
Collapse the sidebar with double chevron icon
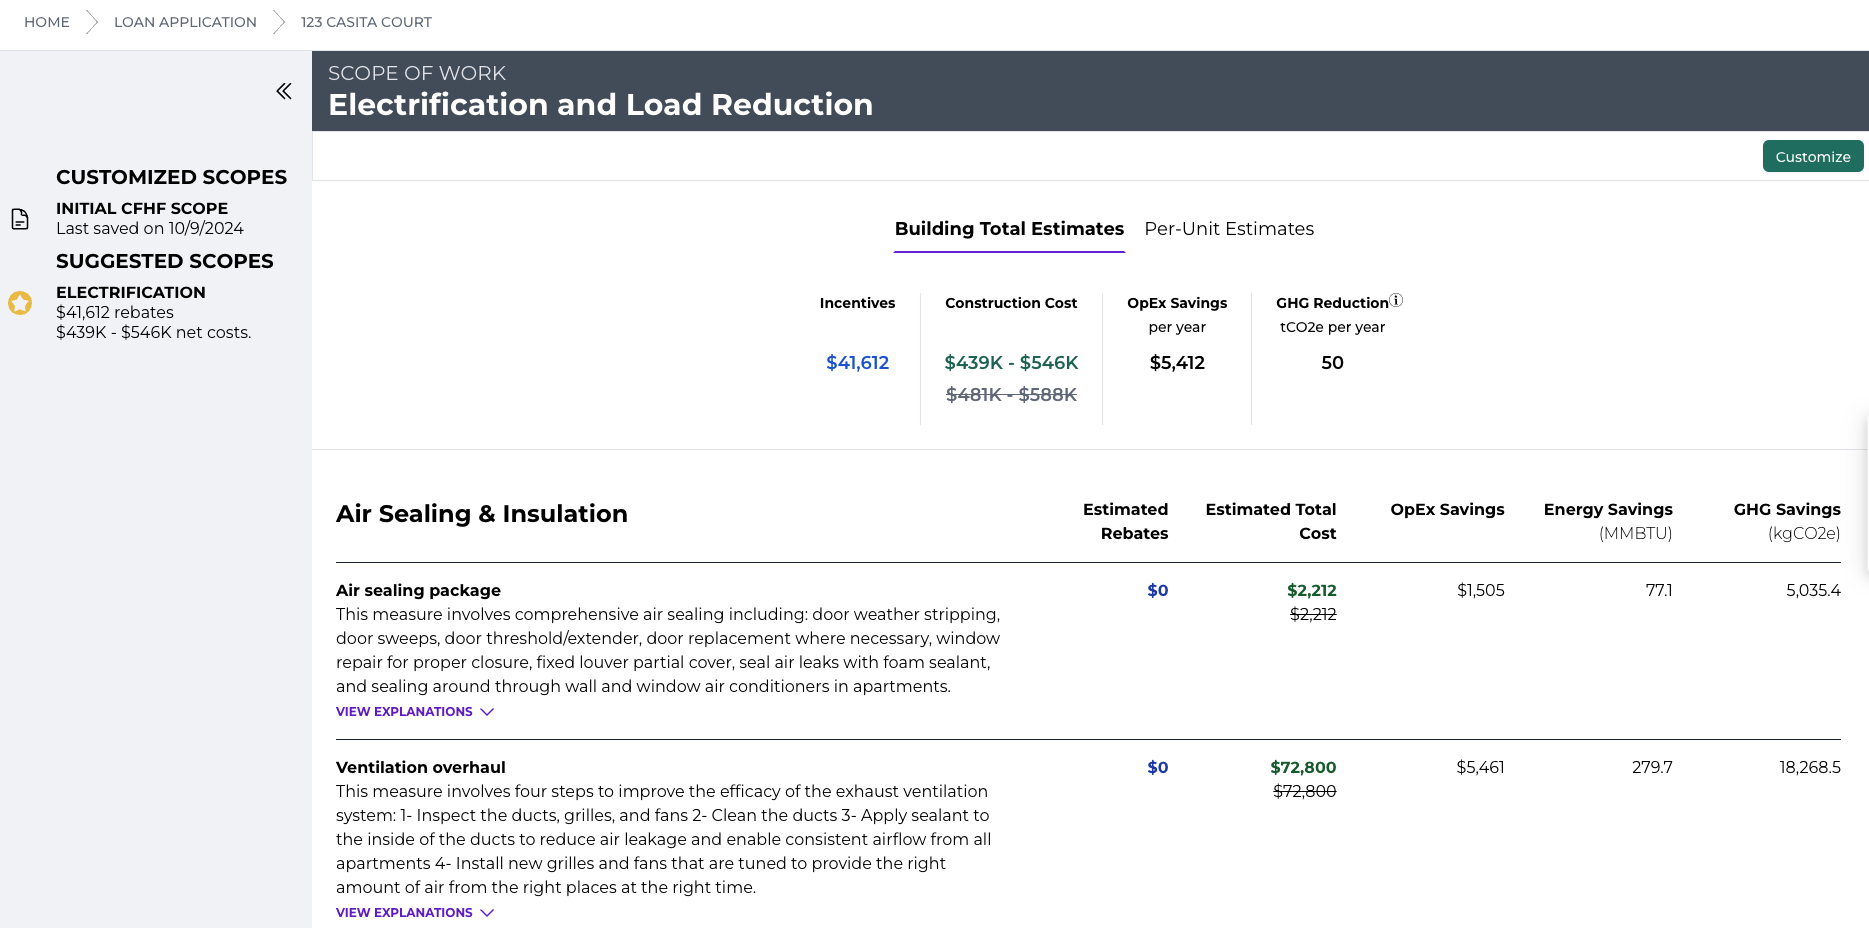[284, 91]
